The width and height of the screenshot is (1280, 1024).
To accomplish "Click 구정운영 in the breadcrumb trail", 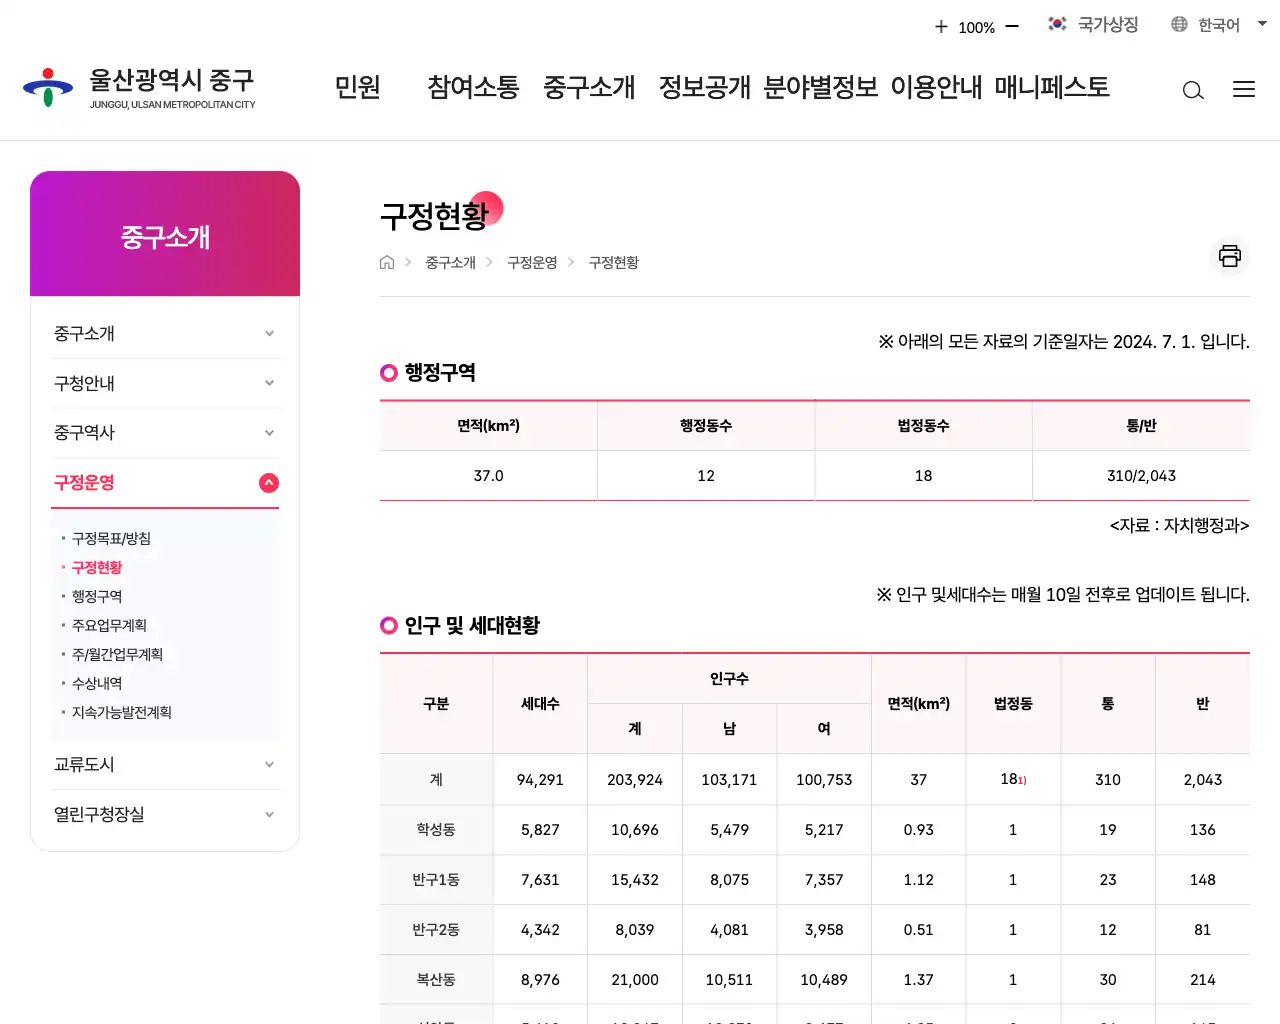I will pos(531,262).
